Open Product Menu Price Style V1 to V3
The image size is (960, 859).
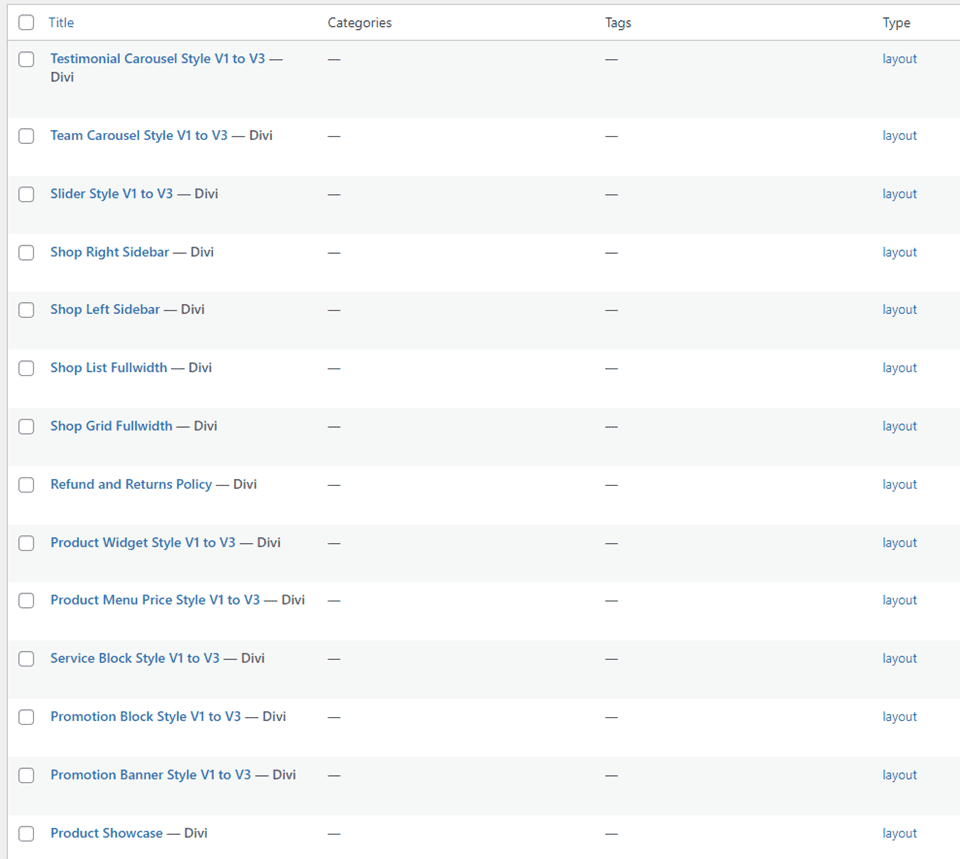(x=155, y=600)
